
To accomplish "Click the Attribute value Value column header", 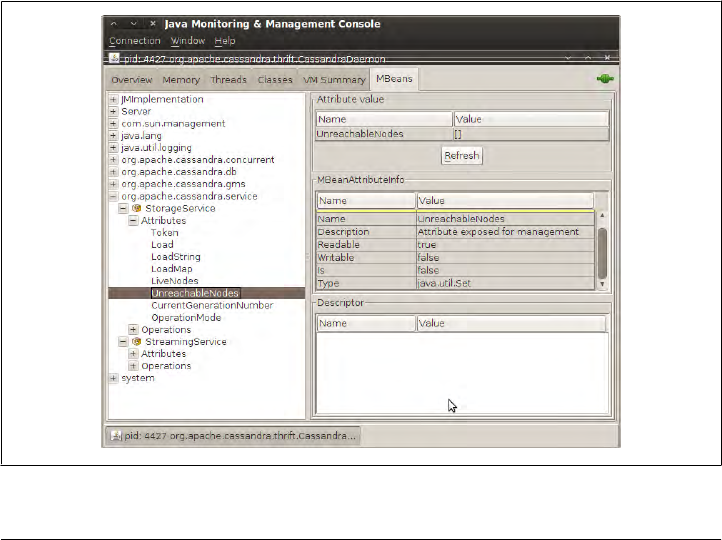I will (x=531, y=119).
